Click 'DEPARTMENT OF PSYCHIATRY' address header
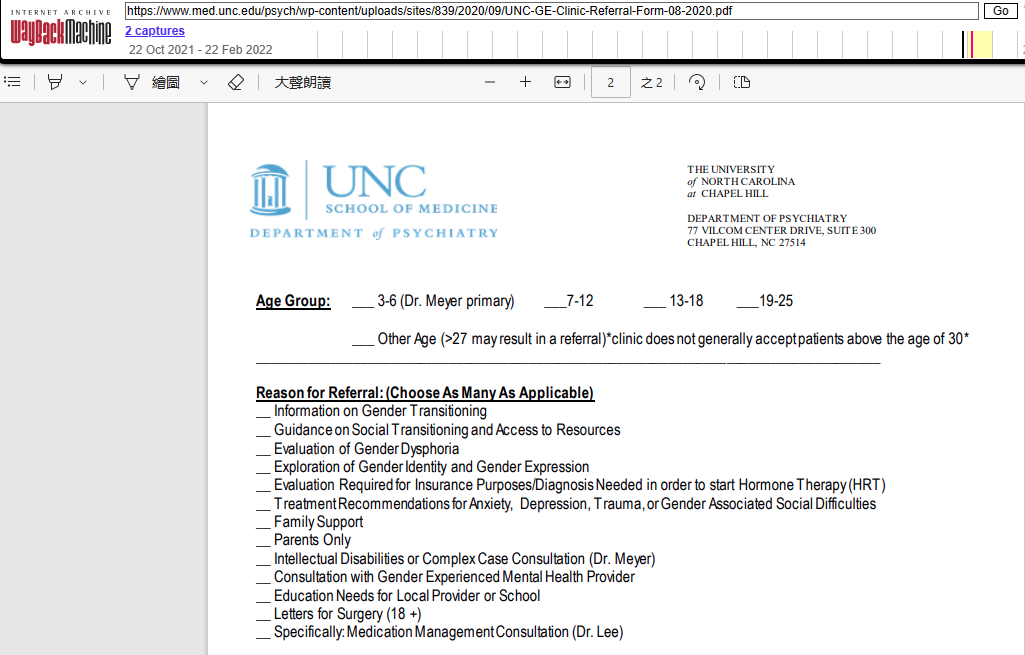The height and width of the screenshot is (655, 1025). tap(767, 218)
